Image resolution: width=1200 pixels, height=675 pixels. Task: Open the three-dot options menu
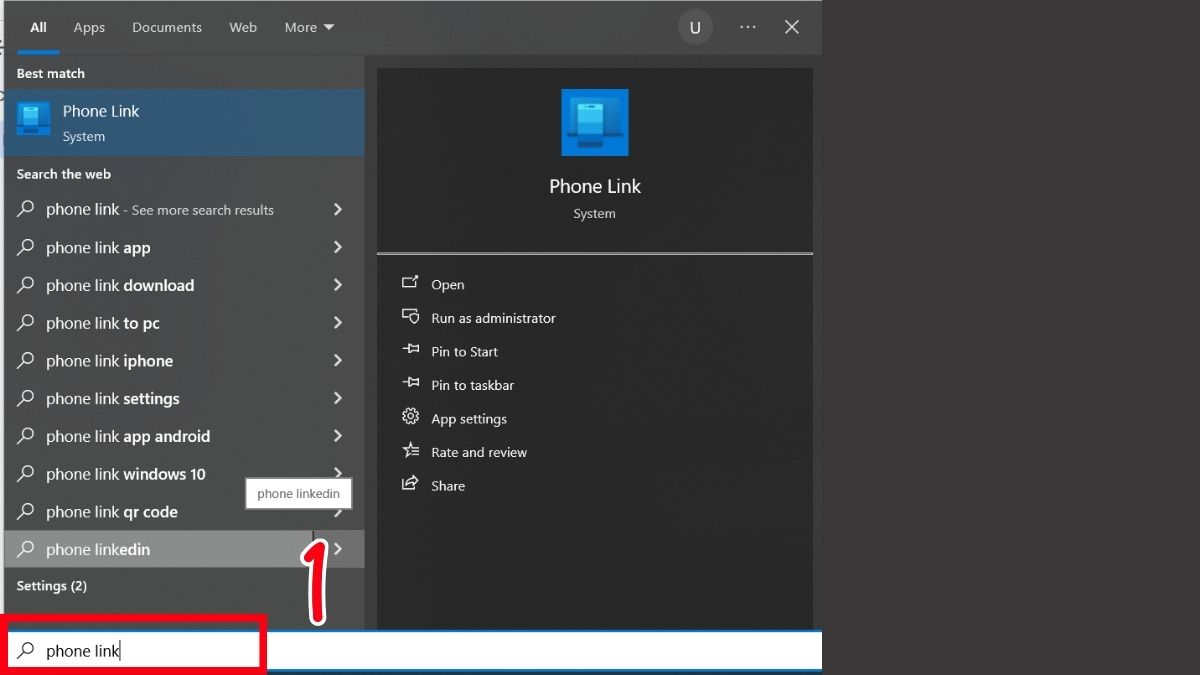pyautogui.click(x=748, y=27)
